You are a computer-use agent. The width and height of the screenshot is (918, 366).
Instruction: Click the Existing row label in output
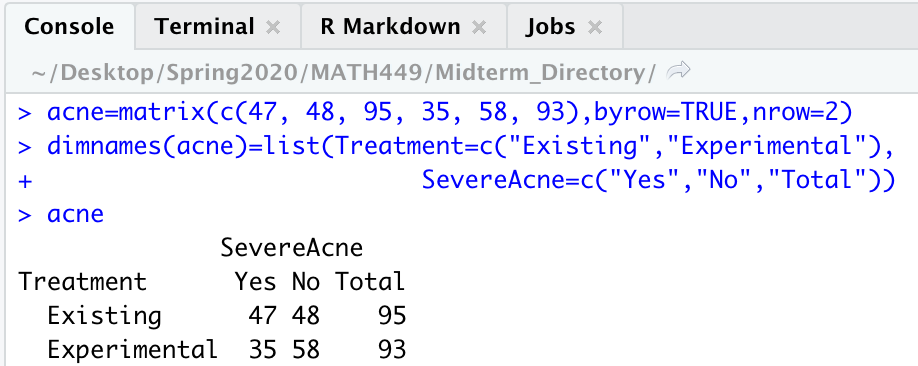click(104, 316)
